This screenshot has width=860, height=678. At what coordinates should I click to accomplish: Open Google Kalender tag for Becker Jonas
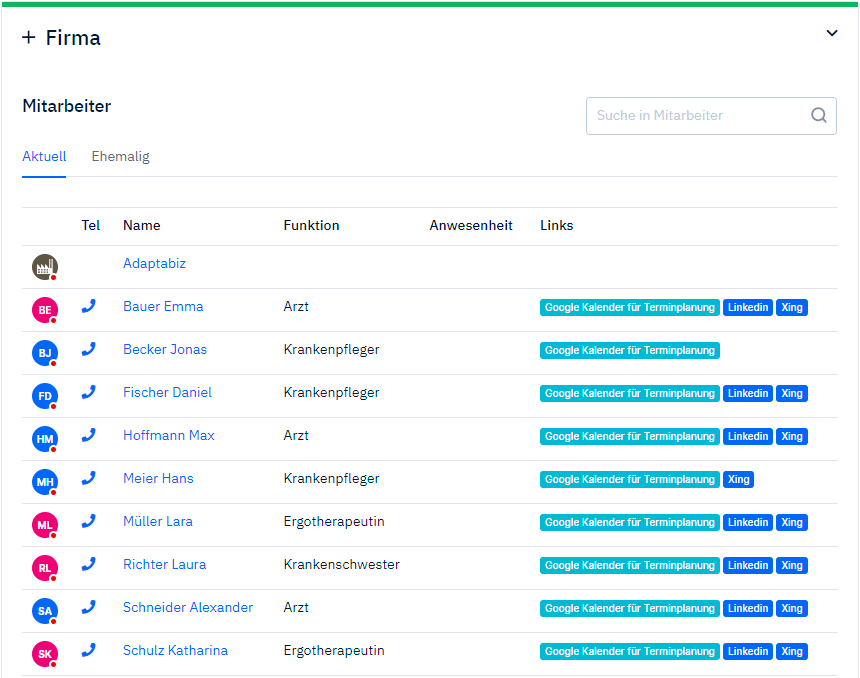point(629,351)
